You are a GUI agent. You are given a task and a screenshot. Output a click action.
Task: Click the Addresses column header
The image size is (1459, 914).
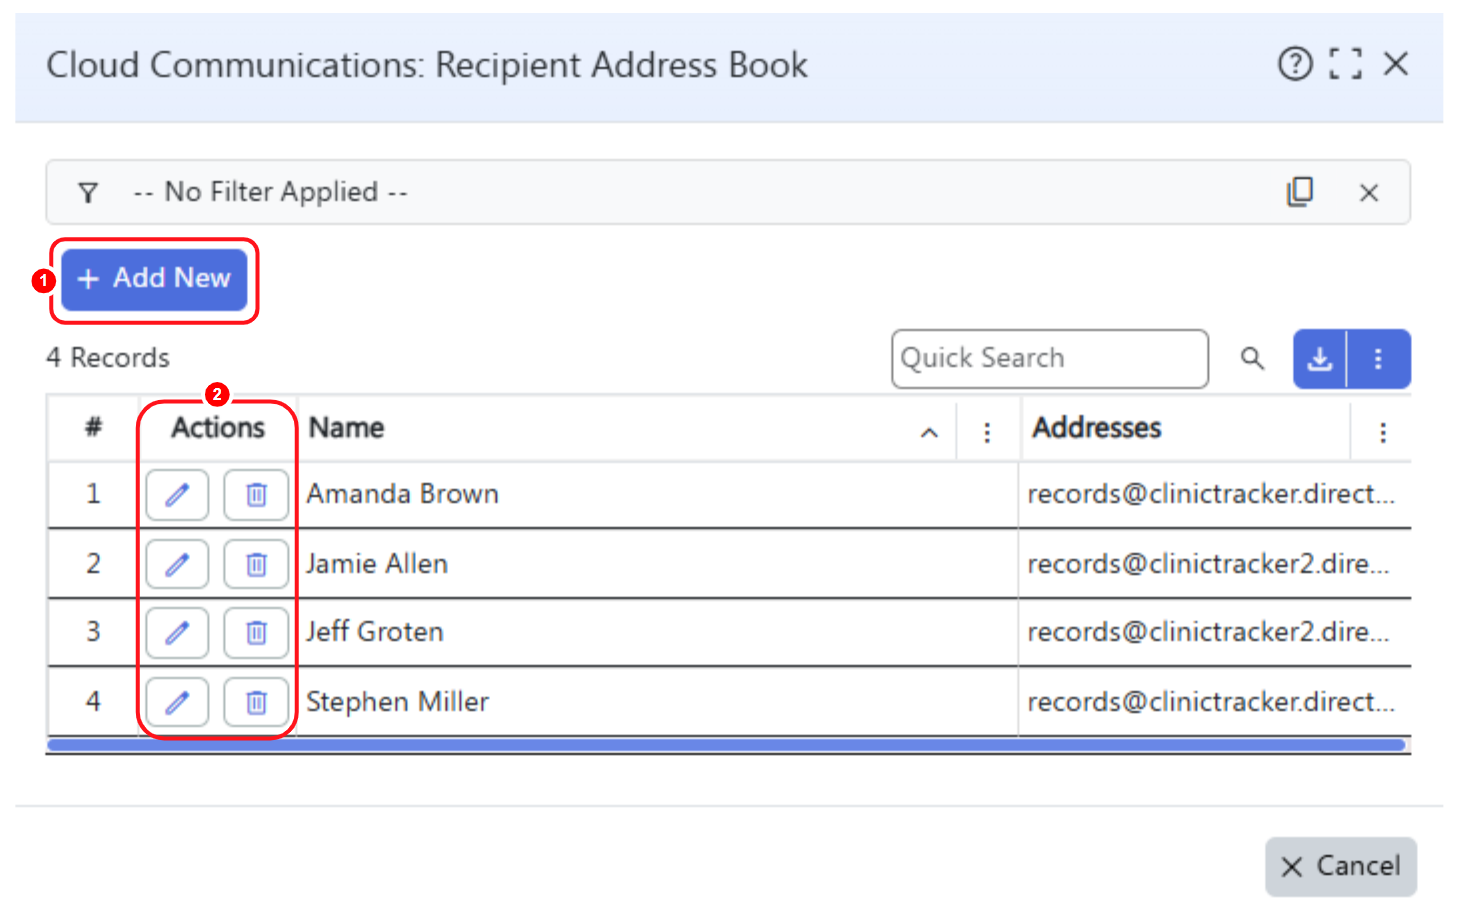1097,428
